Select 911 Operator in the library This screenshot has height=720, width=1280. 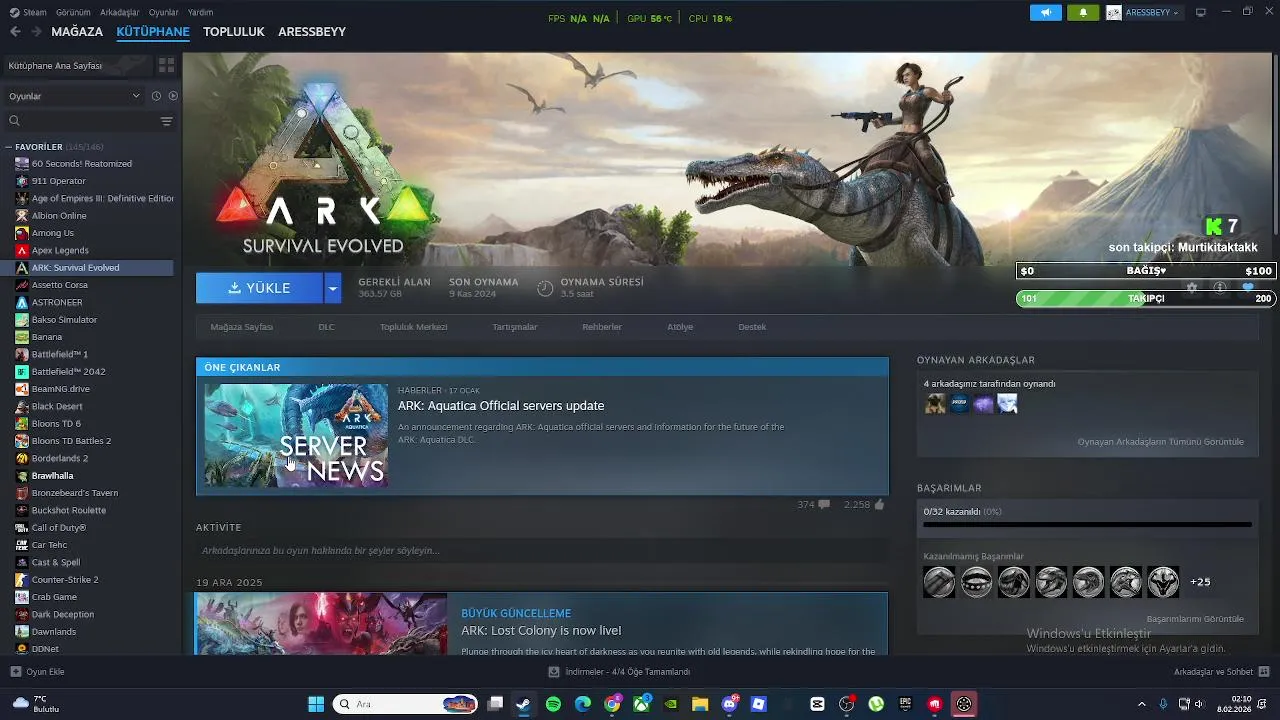(x=58, y=181)
